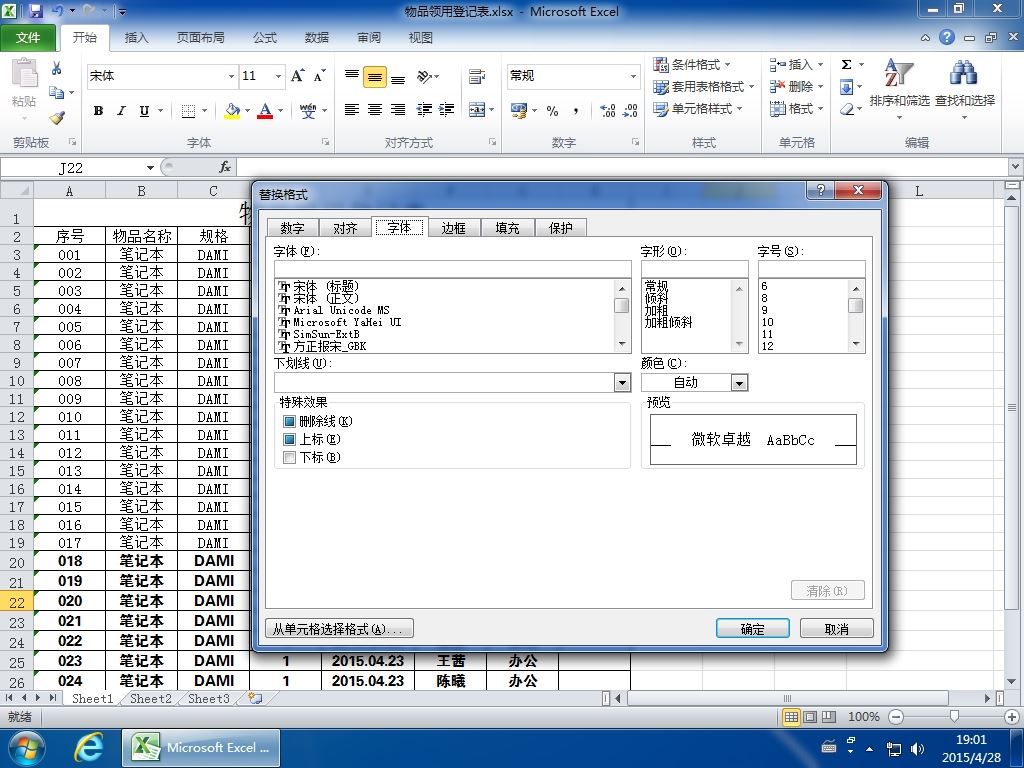Click the Sheet2 worksheet tab

[x=150, y=699]
